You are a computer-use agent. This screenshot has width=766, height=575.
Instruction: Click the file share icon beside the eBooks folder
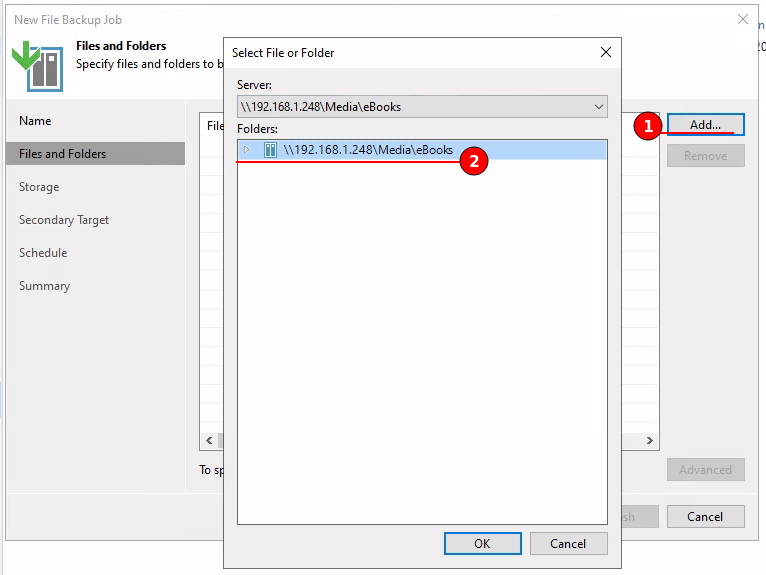[270, 149]
